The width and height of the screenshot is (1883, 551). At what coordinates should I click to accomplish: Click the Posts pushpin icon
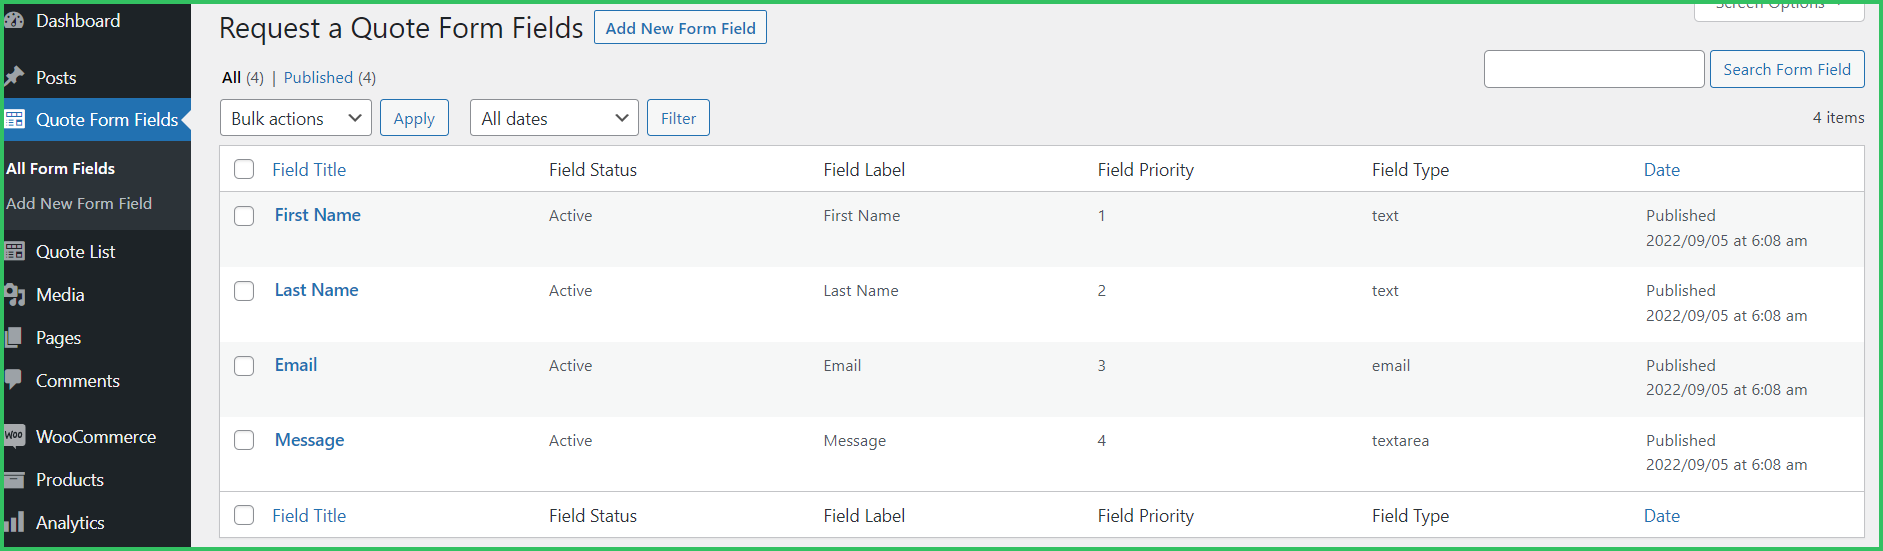tap(14, 77)
